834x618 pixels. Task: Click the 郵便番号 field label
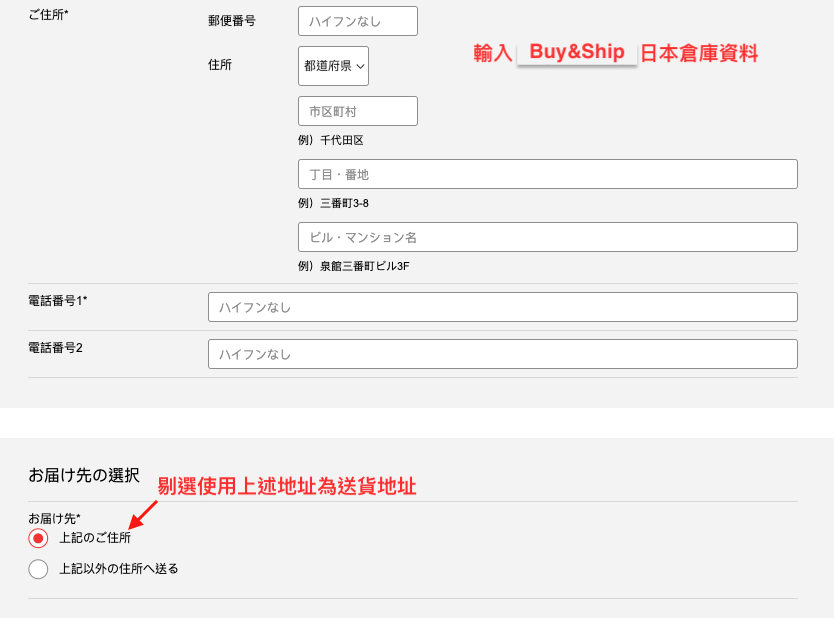point(231,20)
